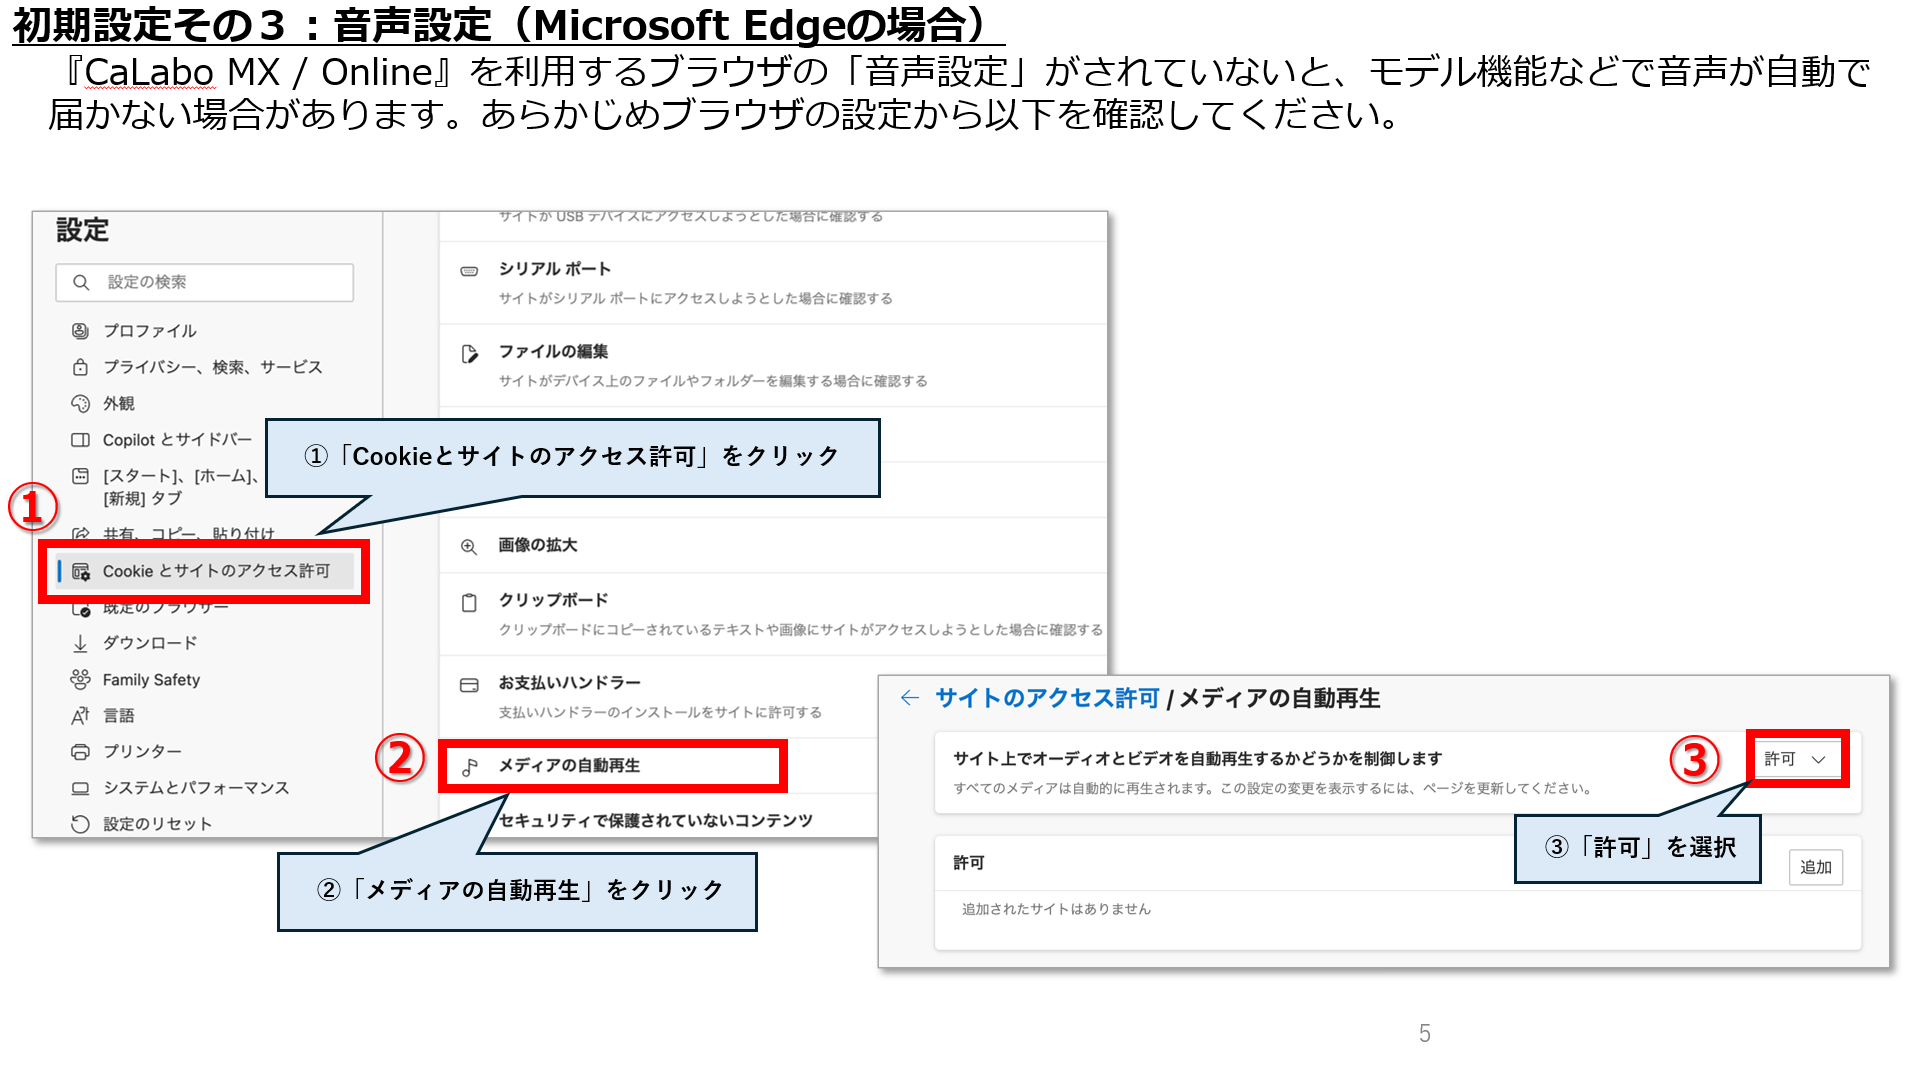1908x1074 pixels.
Task: Select Cookie とサイトのアクセス許可 in the sidebar
Action: 206,571
